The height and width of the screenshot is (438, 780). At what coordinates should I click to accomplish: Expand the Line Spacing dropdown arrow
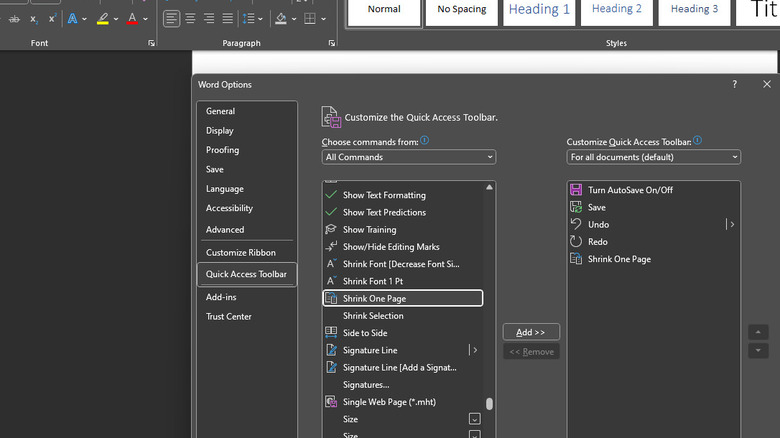click(260, 19)
